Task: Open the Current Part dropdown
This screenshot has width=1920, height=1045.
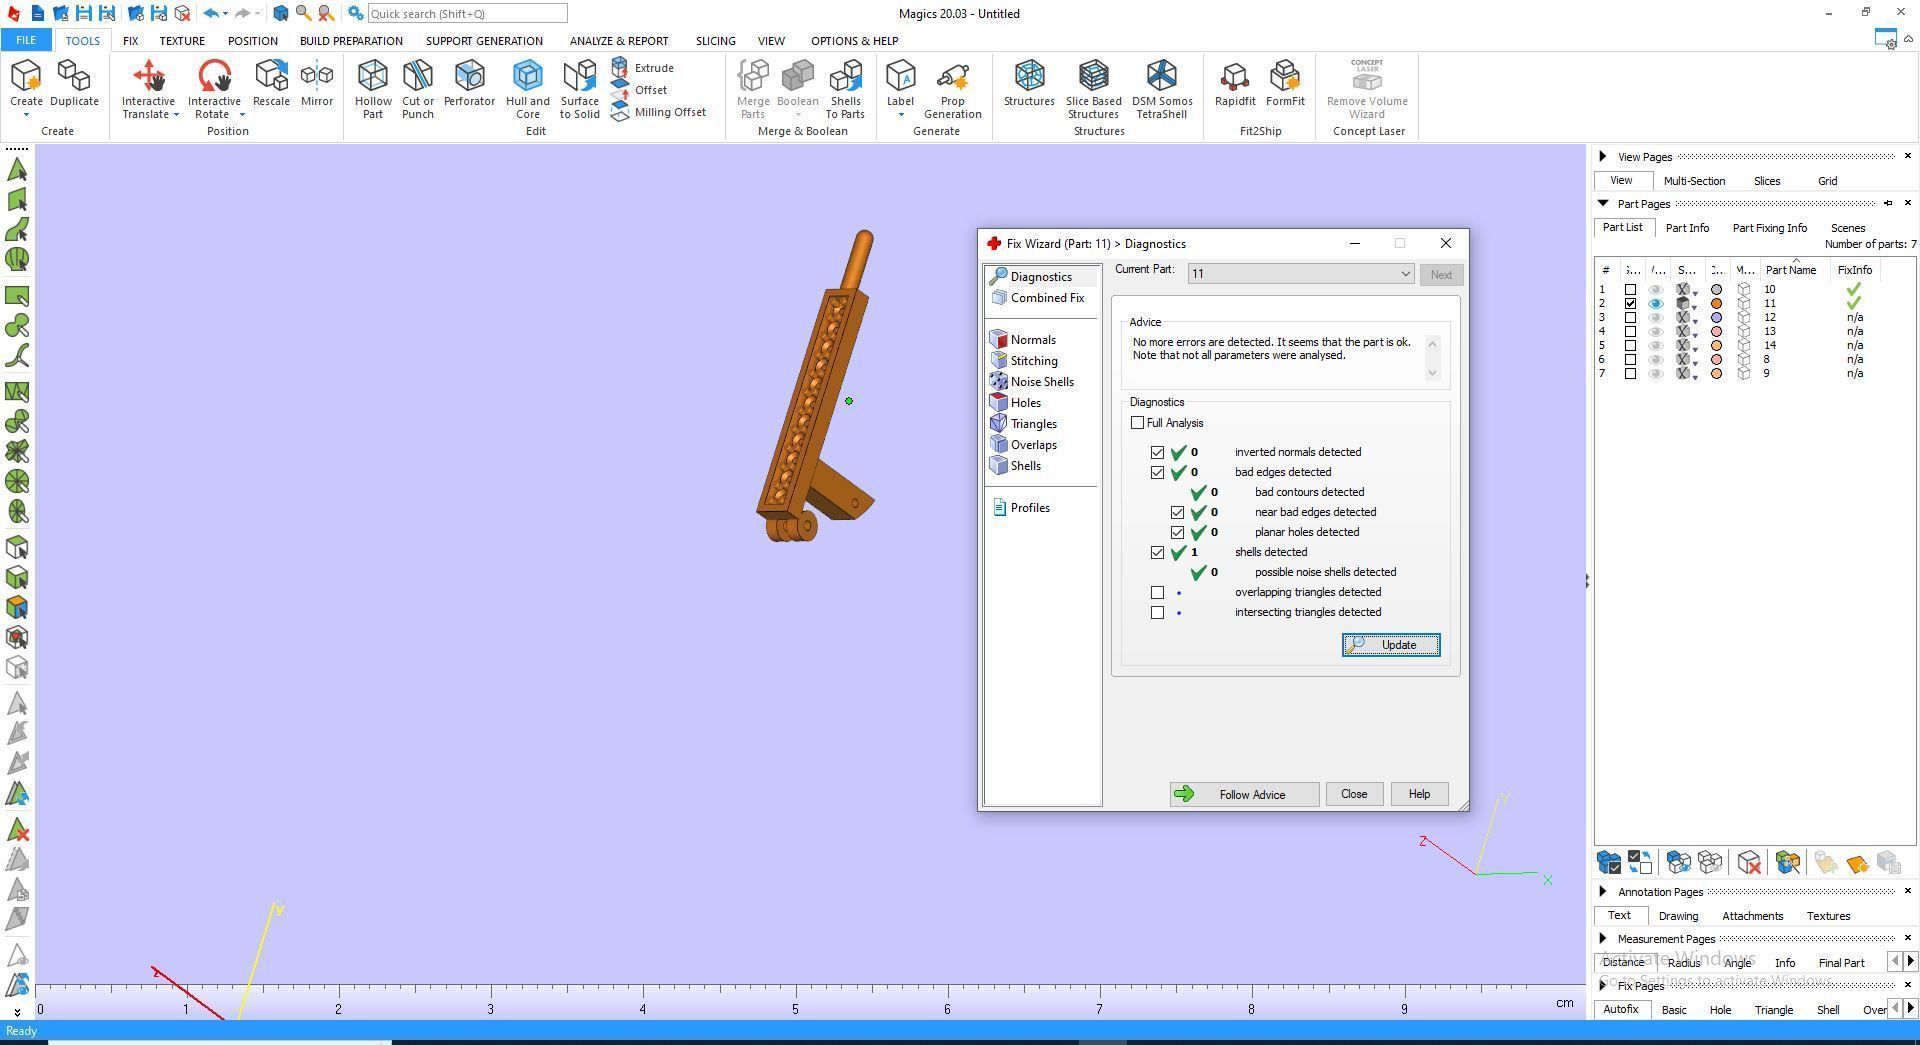Action: point(1300,274)
